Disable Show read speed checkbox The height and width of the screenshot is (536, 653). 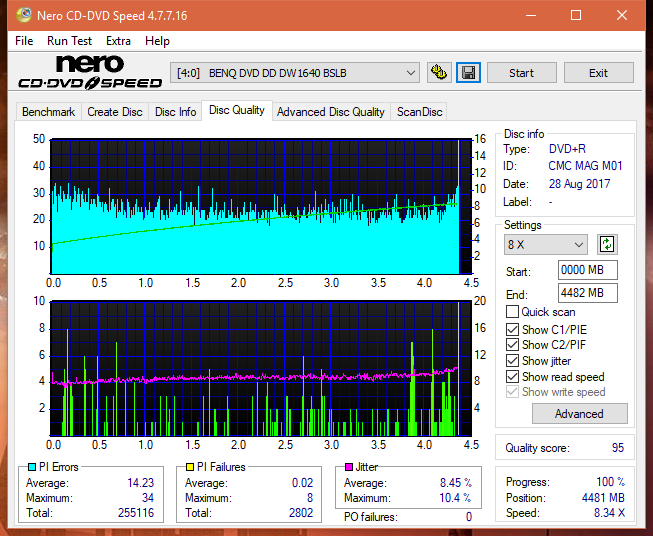click(x=512, y=376)
